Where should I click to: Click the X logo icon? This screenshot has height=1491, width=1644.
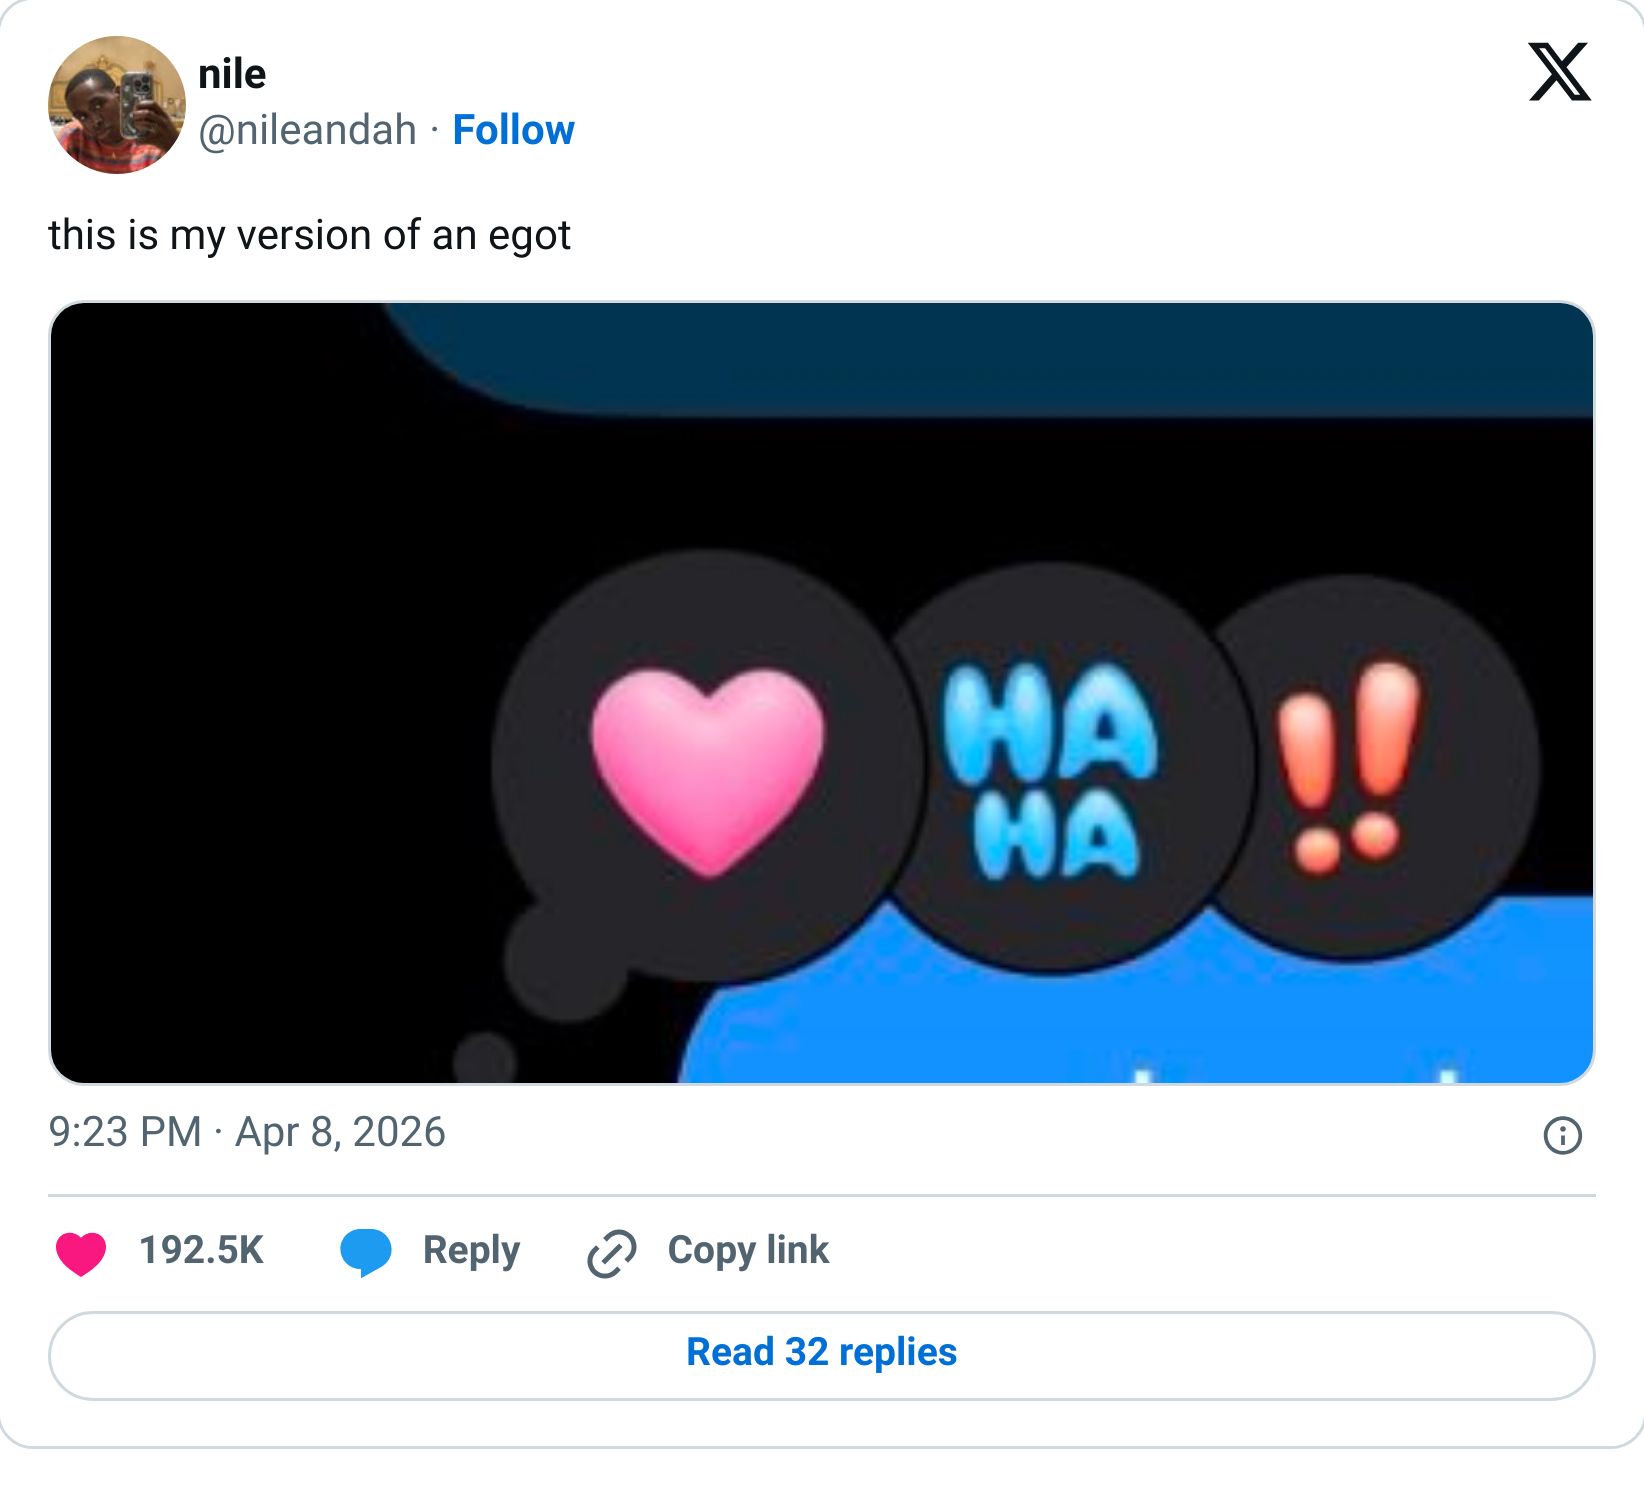coord(1558,72)
